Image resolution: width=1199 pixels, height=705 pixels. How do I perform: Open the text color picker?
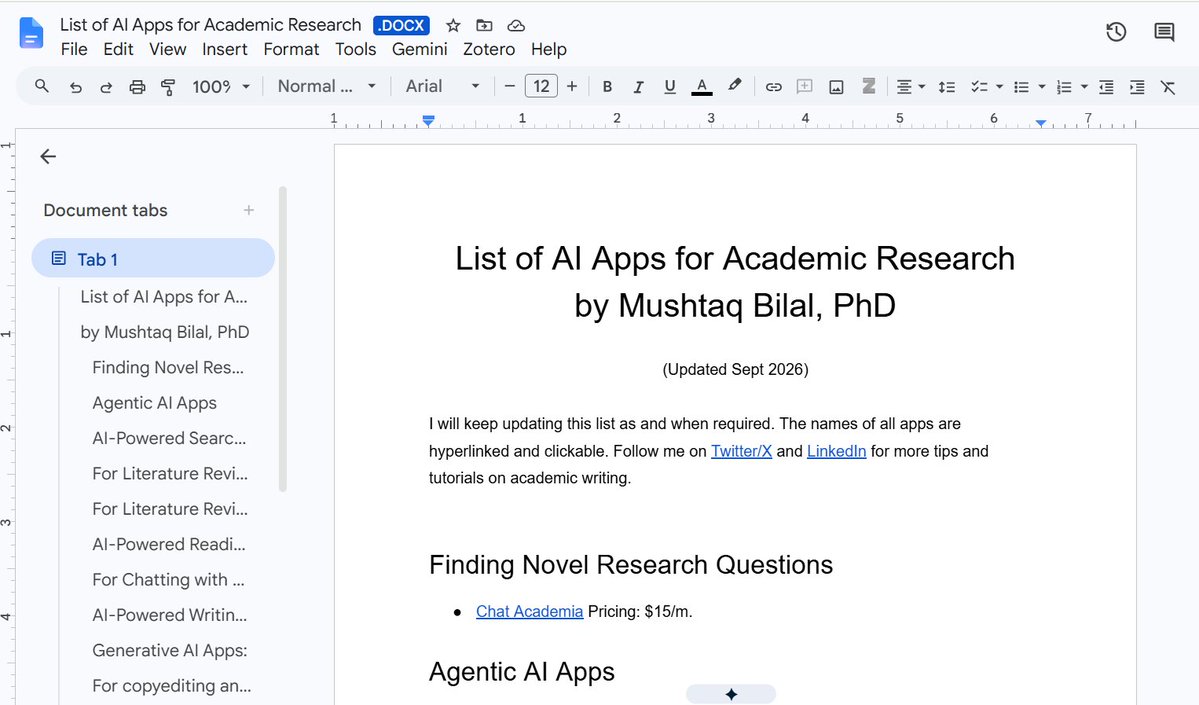(x=702, y=87)
